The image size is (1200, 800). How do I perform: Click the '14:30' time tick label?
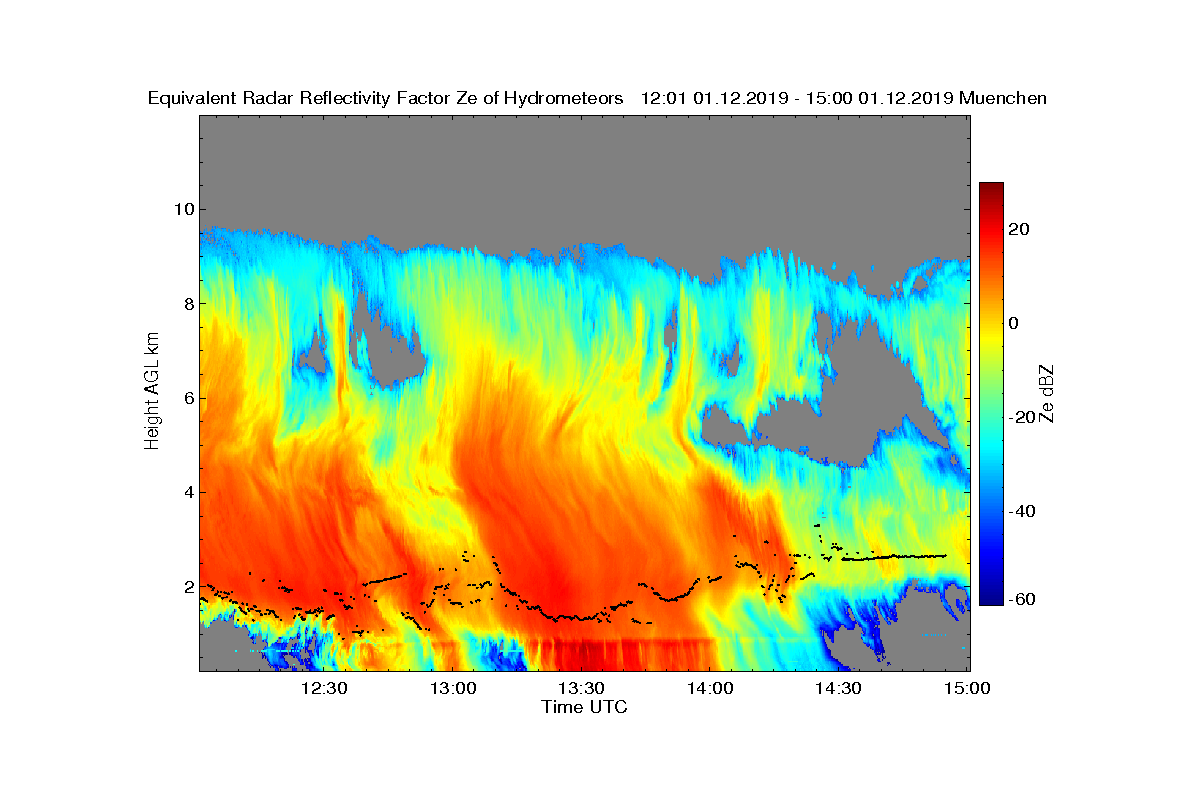click(x=839, y=688)
